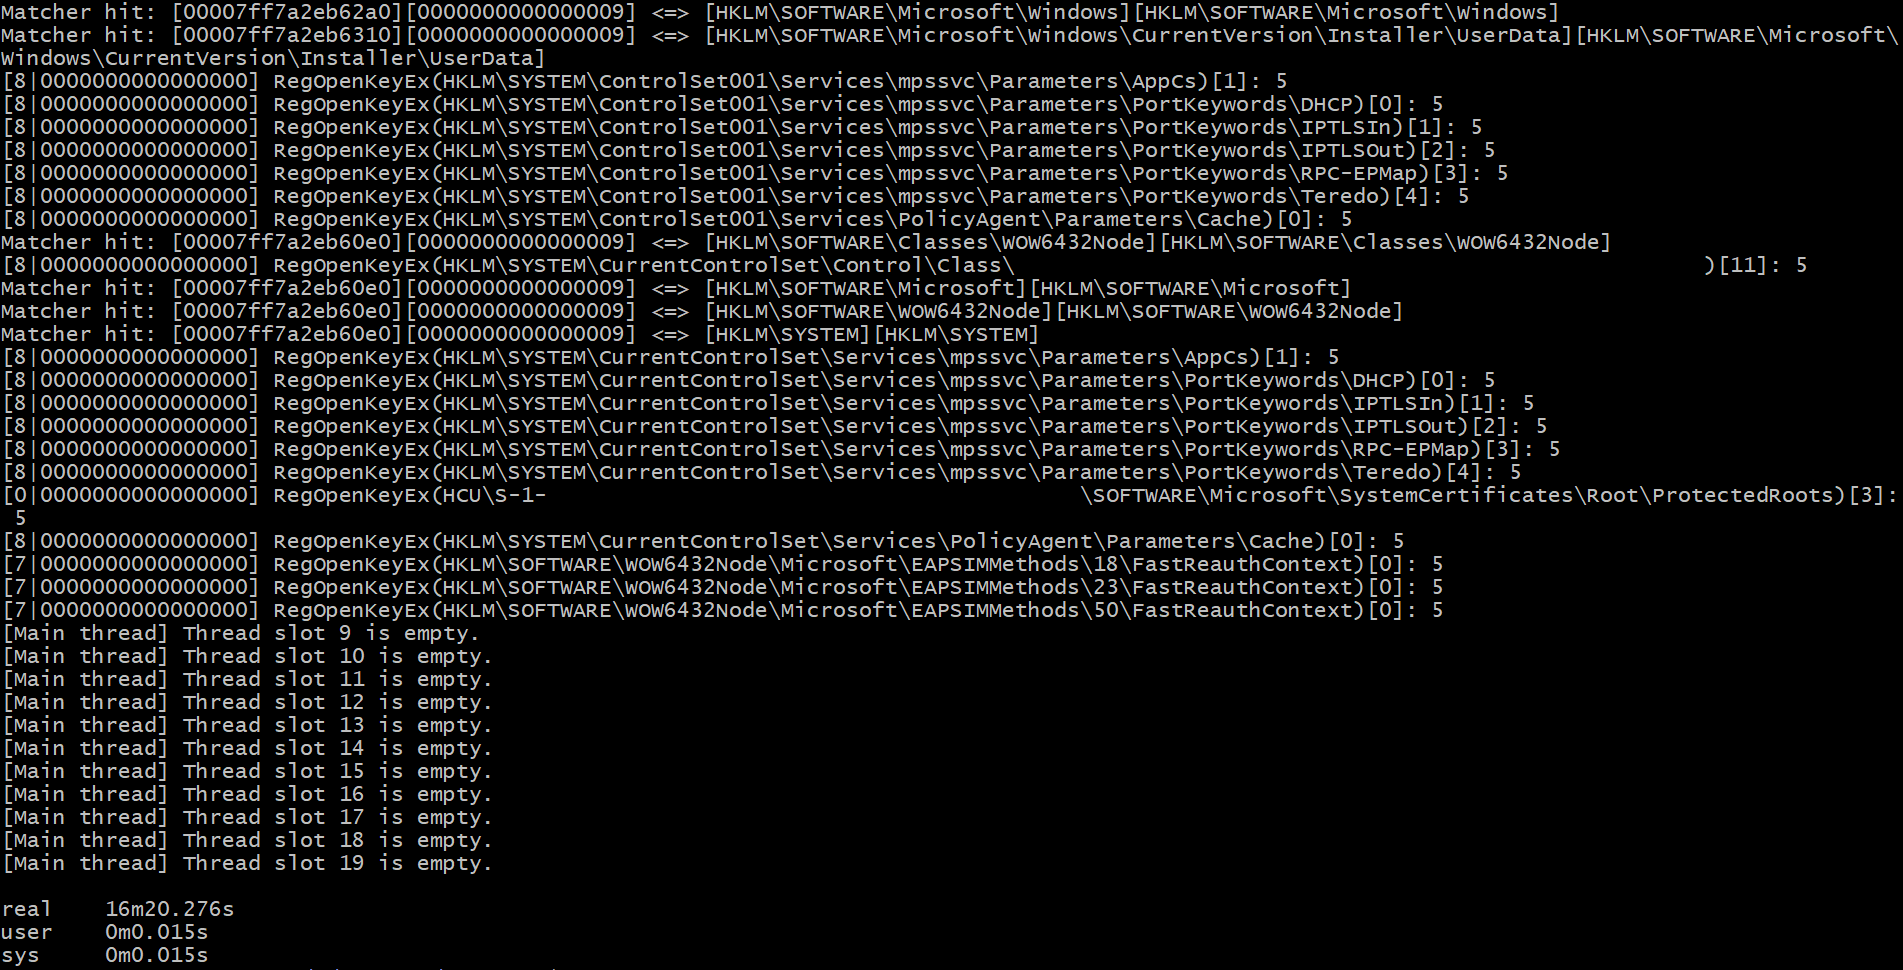Click the EAPSIMMethods\18 FastReauthContext line

click(x=723, y=564)
